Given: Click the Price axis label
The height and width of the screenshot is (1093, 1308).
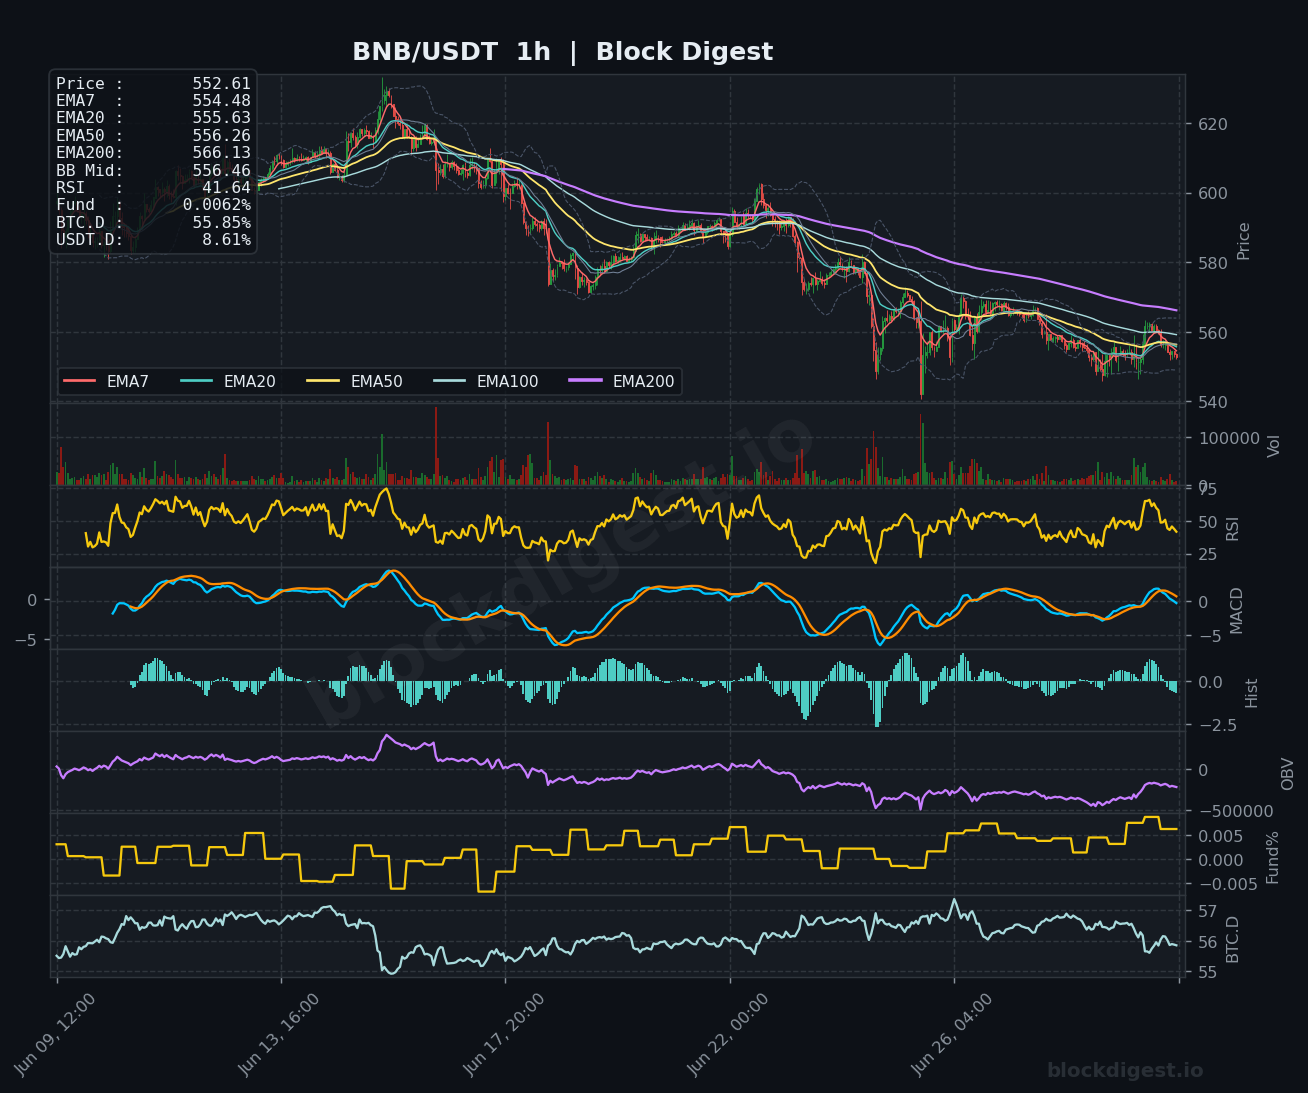Looking at the screenshot, I should (x=1244, y=241).
